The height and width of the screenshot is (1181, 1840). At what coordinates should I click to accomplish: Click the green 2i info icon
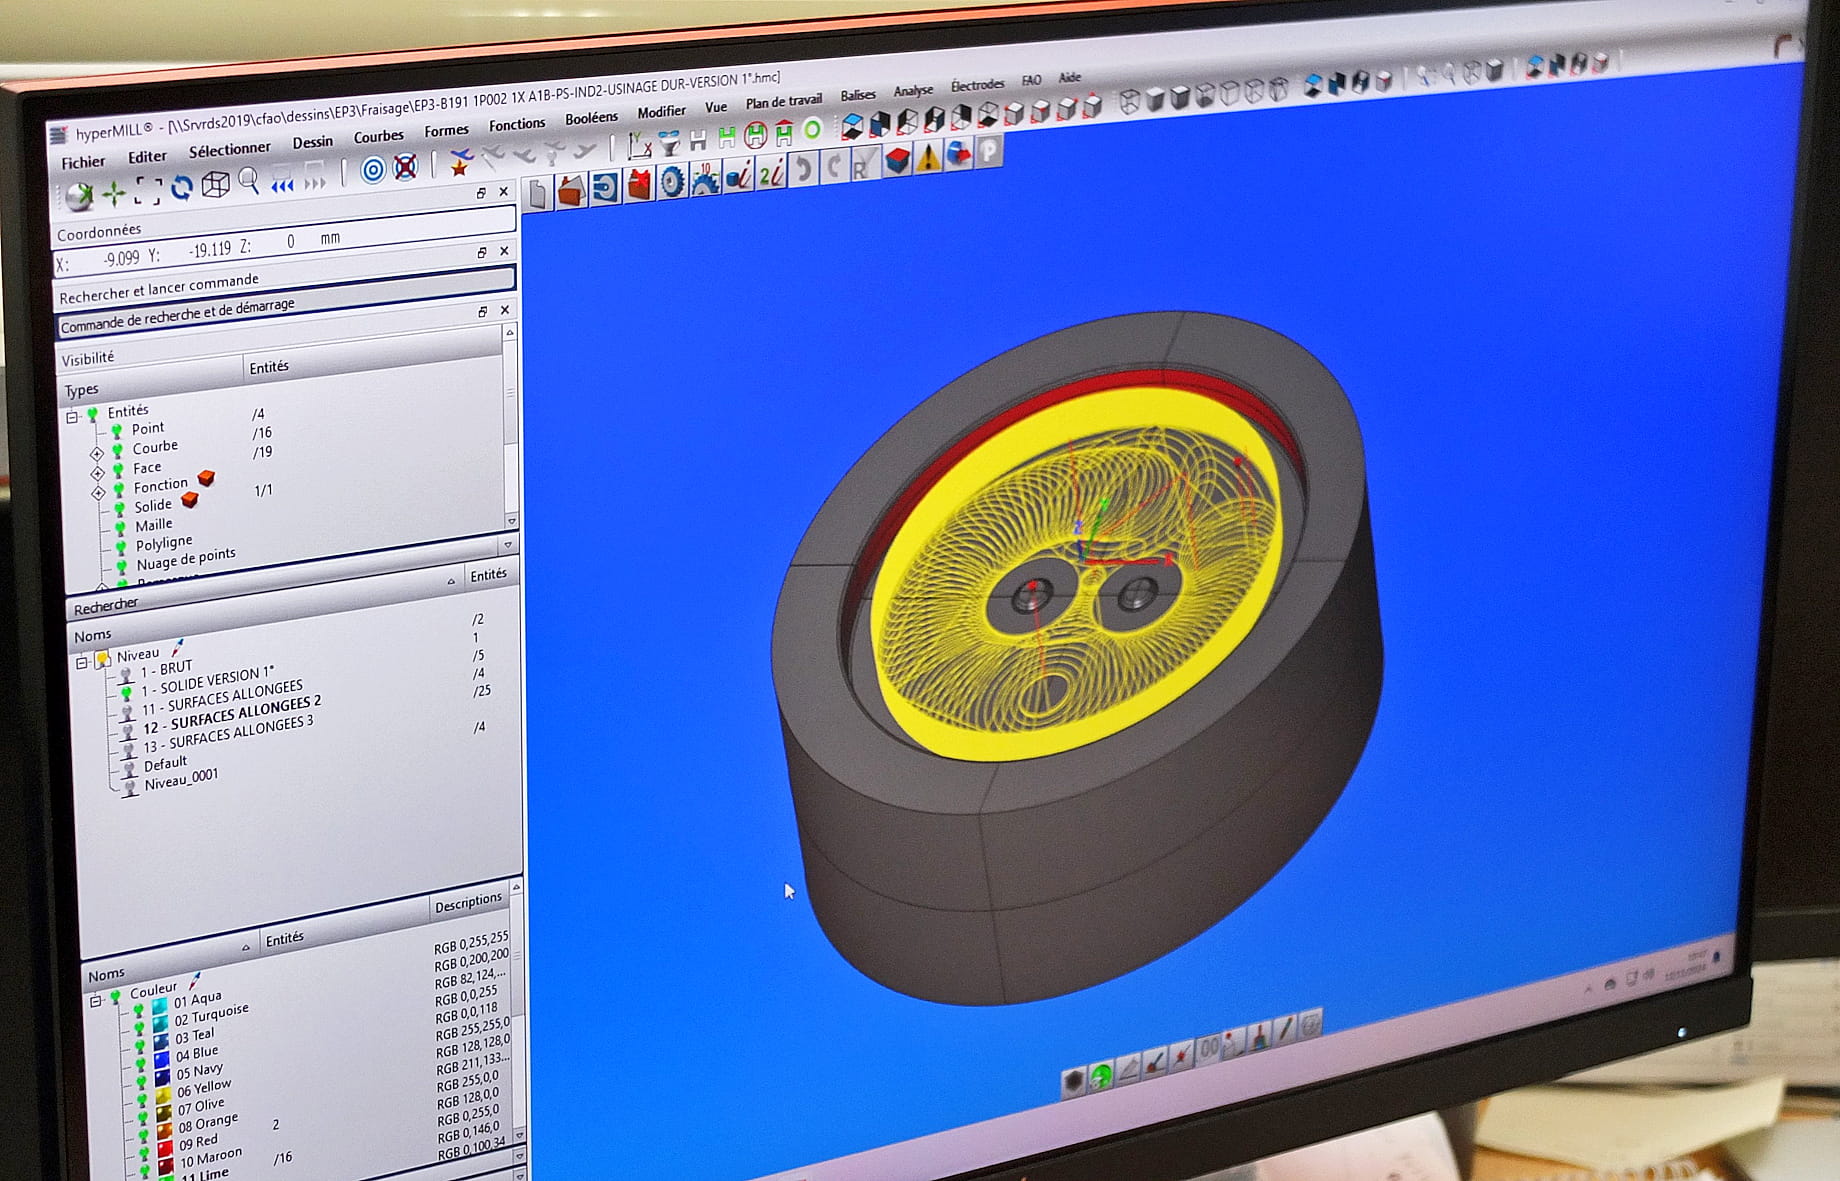[x=771, y=173]
